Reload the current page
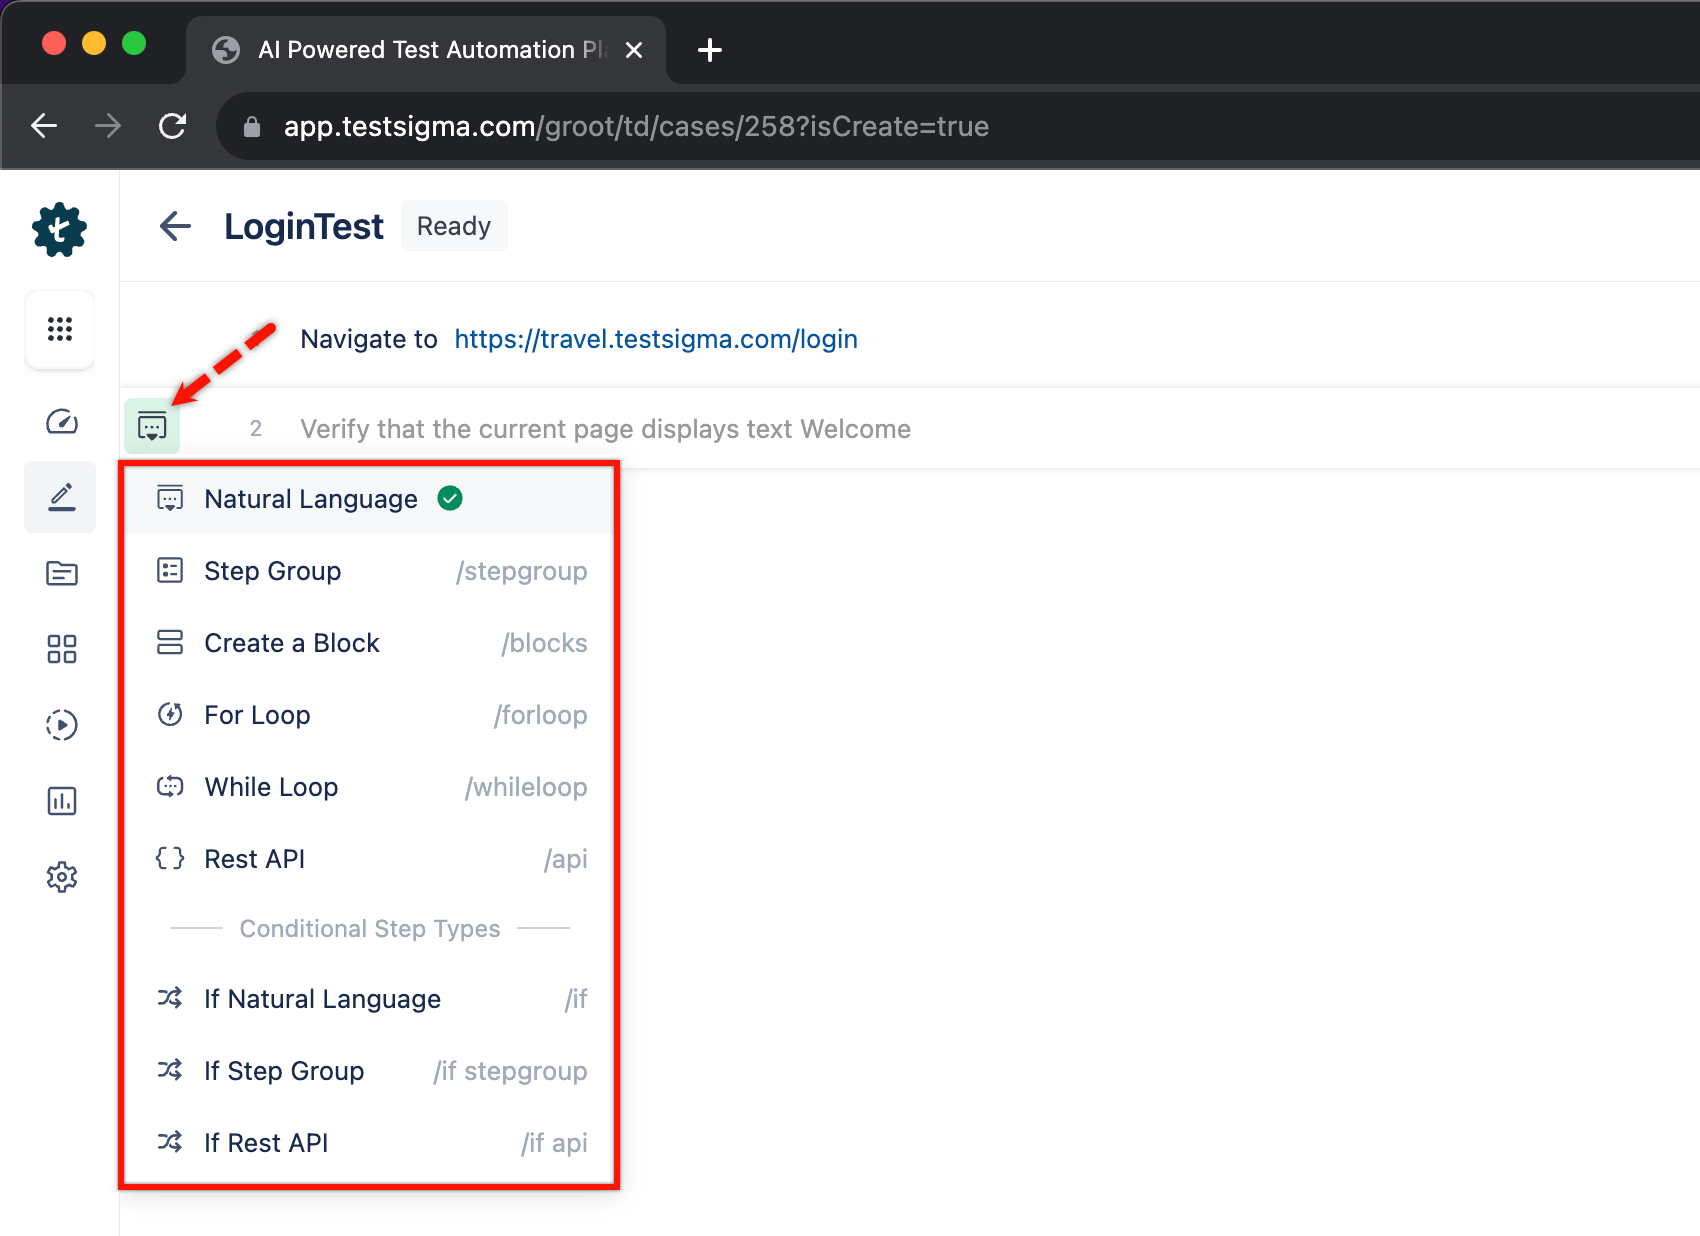 [x=172, y=126]
